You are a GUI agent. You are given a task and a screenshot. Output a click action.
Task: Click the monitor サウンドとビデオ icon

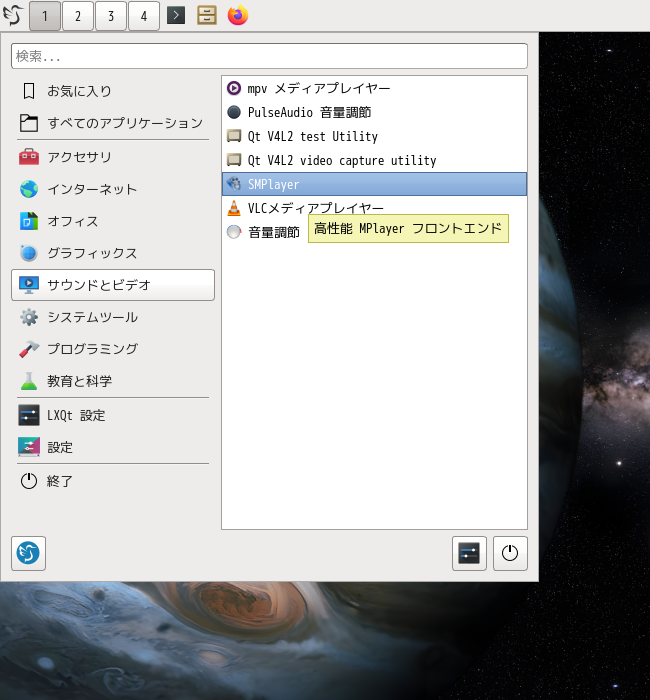tap(29, 285)
